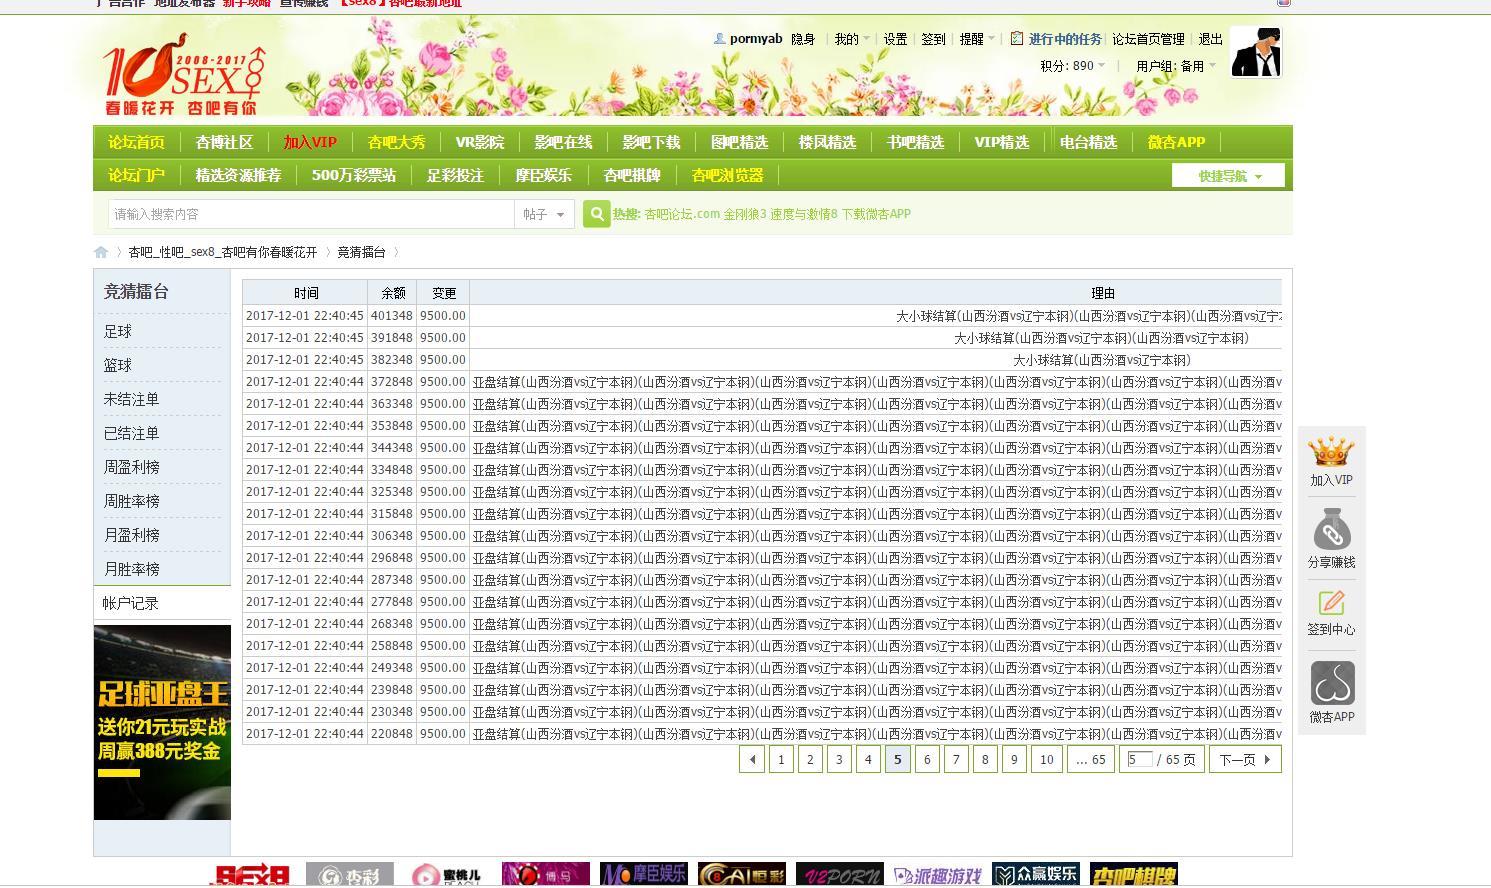Jump to the last page, ... 65
1491x888 pixels.
1090,759
